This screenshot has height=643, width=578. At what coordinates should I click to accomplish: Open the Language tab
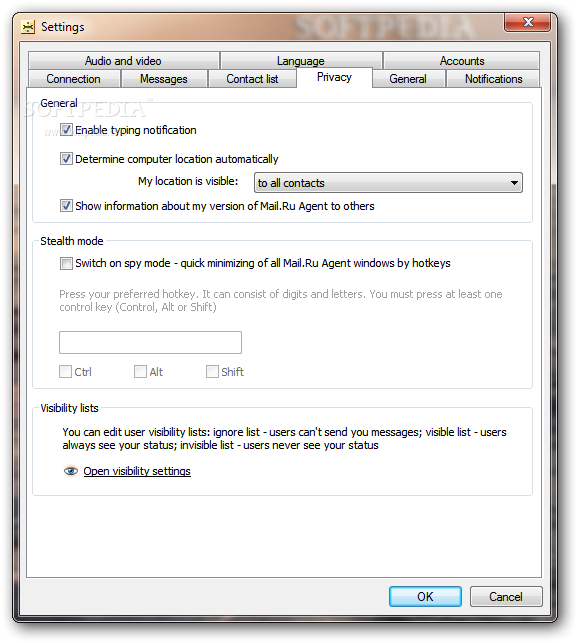click(301, 61)
